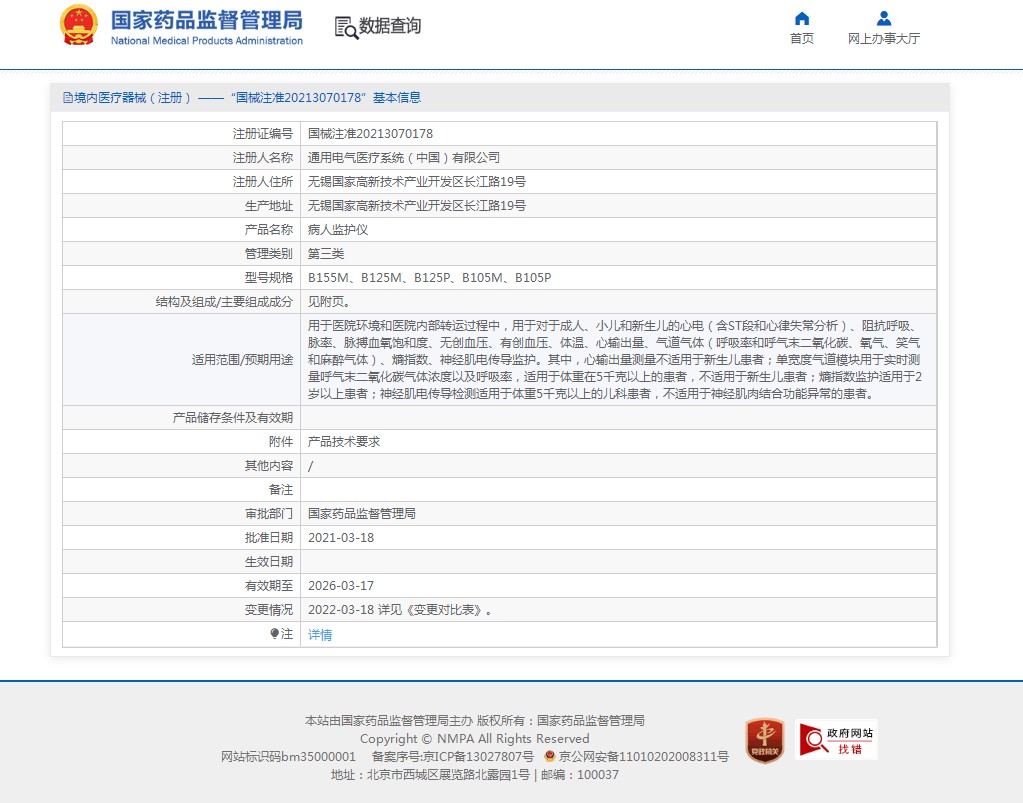Click the 首页 home icon
1023x803 pixels.
[x=801, y=18]
